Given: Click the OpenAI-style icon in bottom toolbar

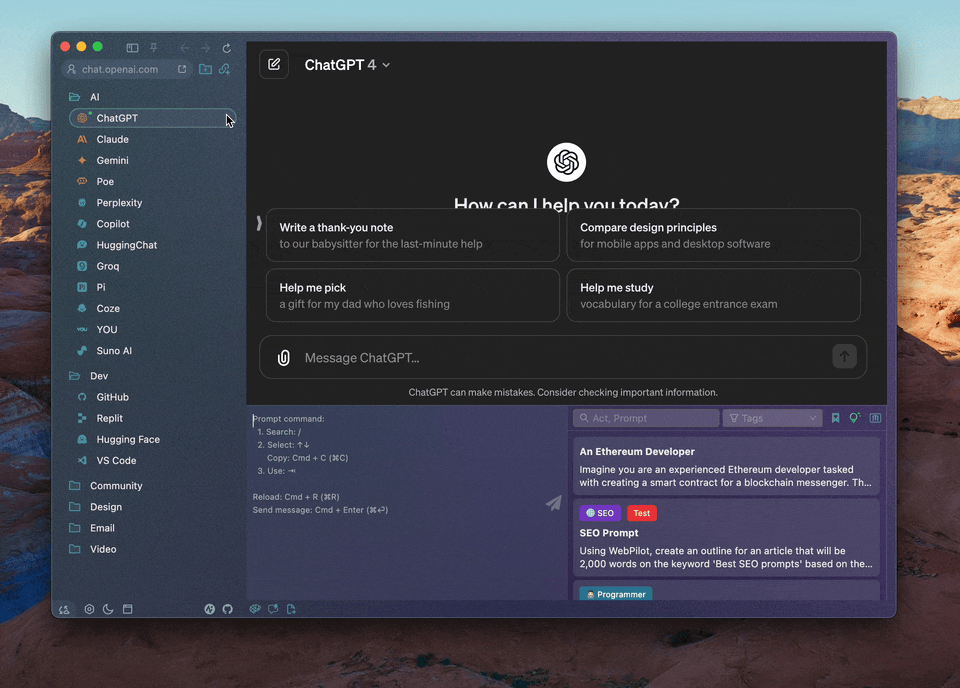Looking at the screenshot, I should [x=255, y=609].
